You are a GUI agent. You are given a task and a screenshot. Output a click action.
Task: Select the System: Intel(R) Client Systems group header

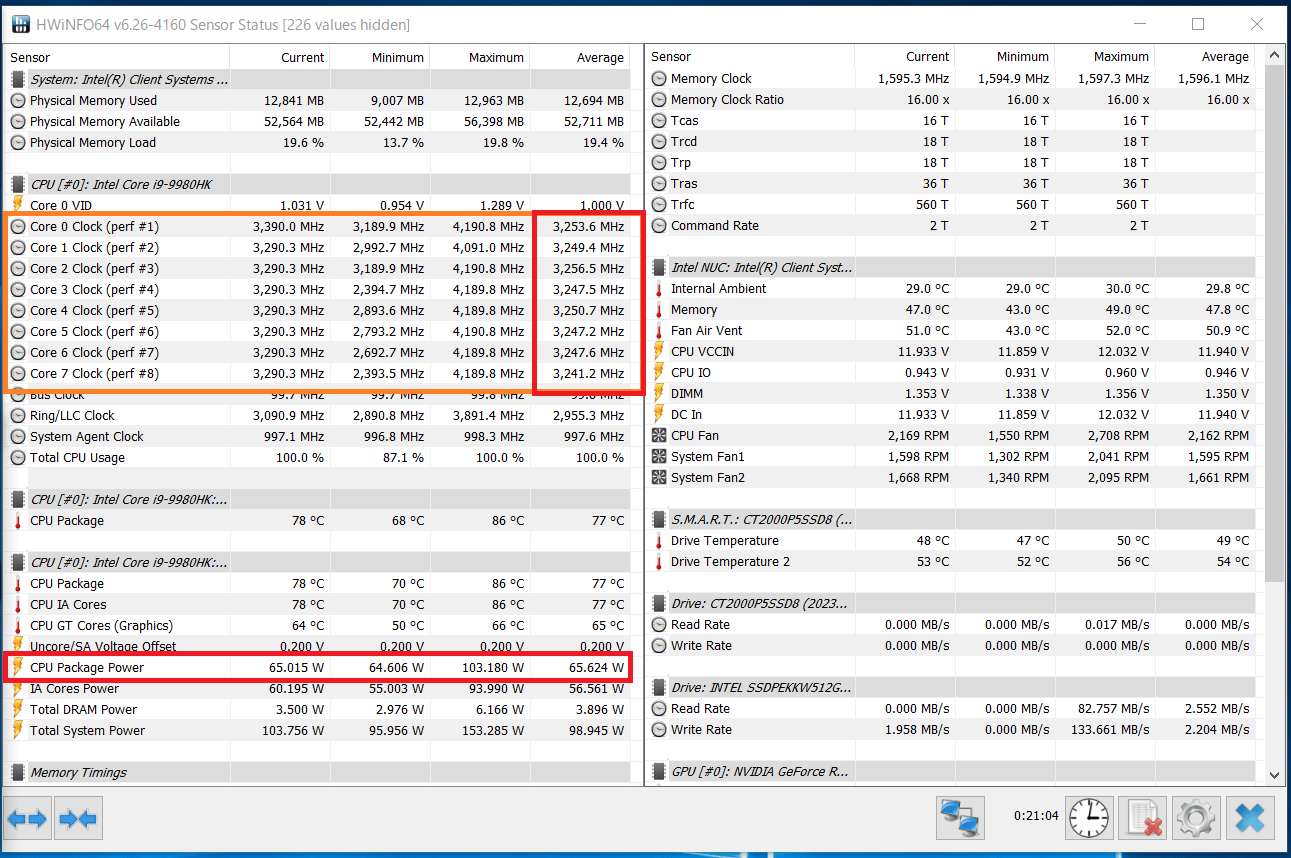pos(319,79)
